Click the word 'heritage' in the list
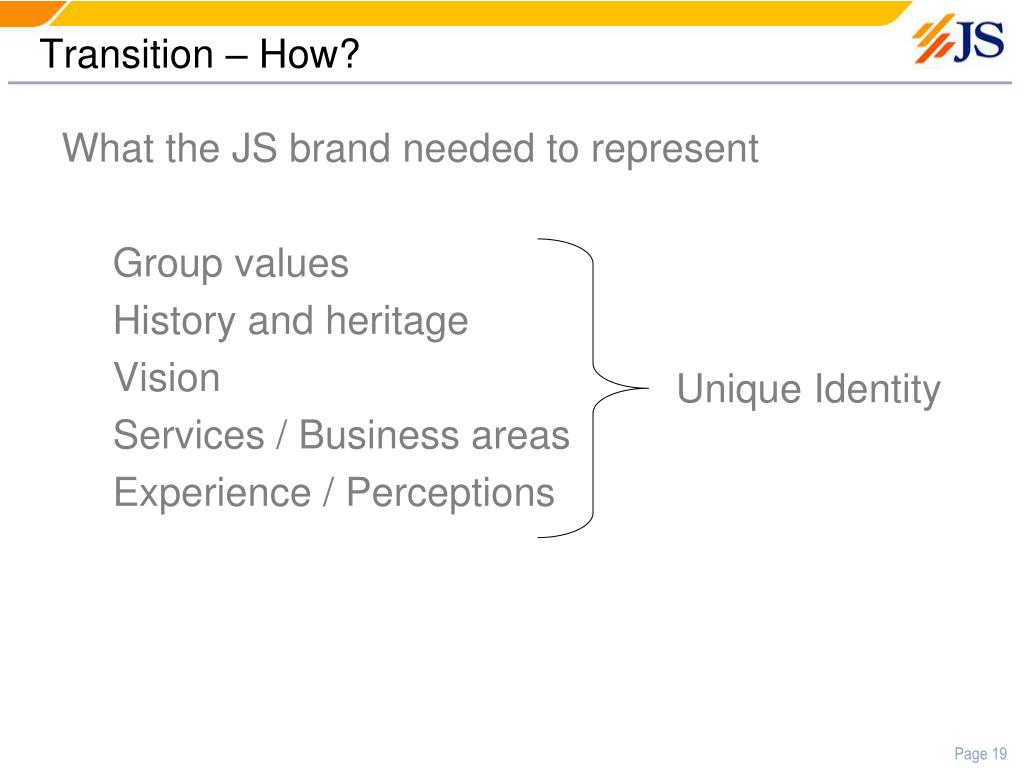This screenshot has width=1024, height=768. (x=397, y=322)
